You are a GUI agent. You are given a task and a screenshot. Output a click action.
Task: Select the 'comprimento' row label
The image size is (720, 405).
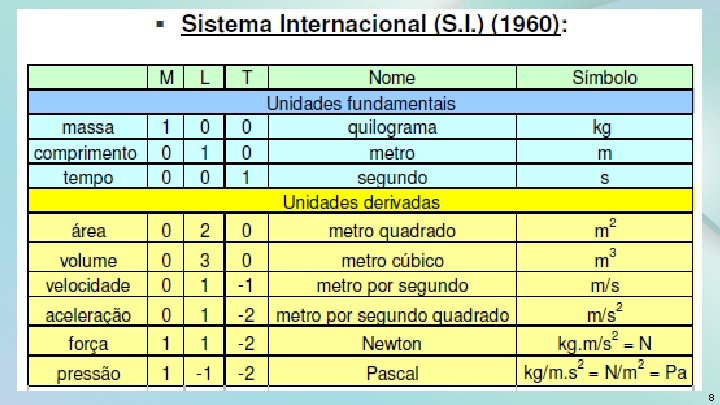[x=86, y=153]
